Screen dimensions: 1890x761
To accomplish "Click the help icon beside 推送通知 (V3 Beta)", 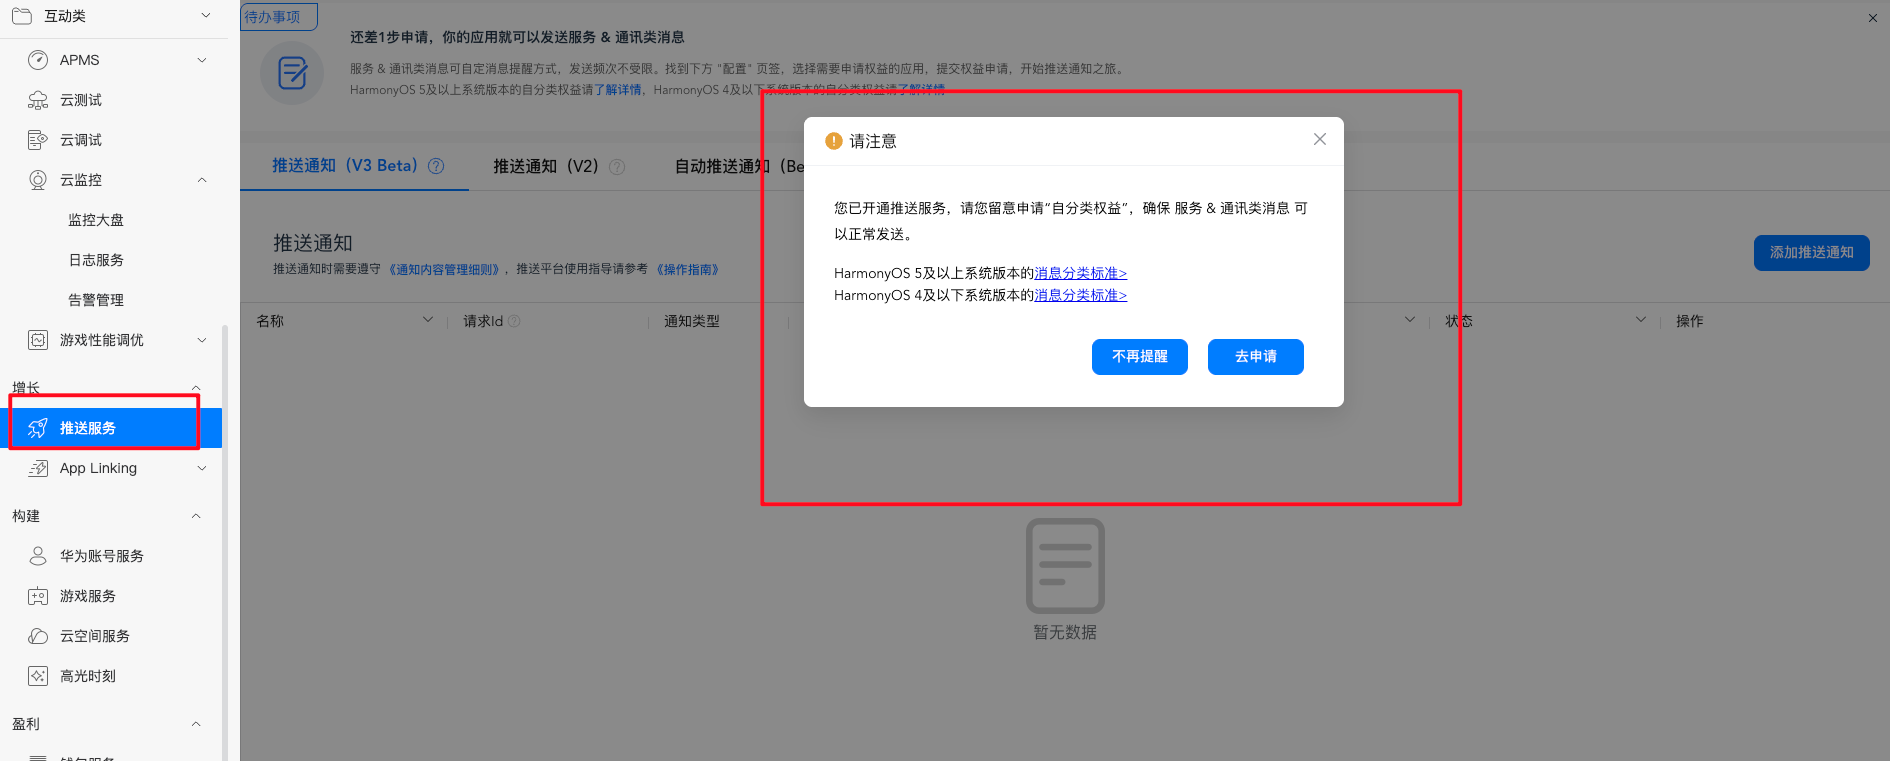I will coord(436,166).
